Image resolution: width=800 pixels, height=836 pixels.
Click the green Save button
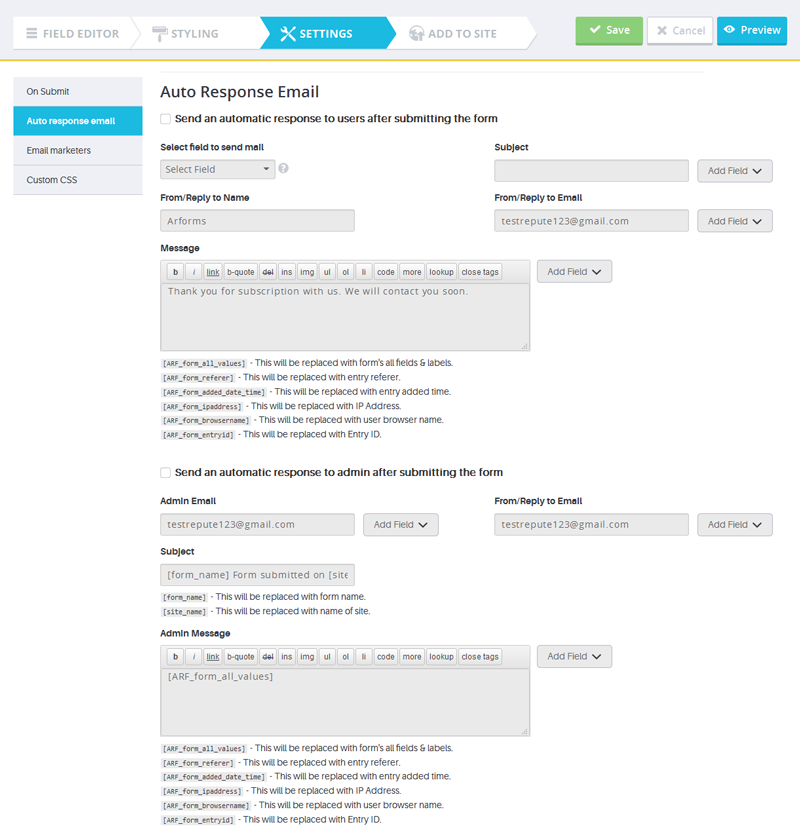point(609,30)
